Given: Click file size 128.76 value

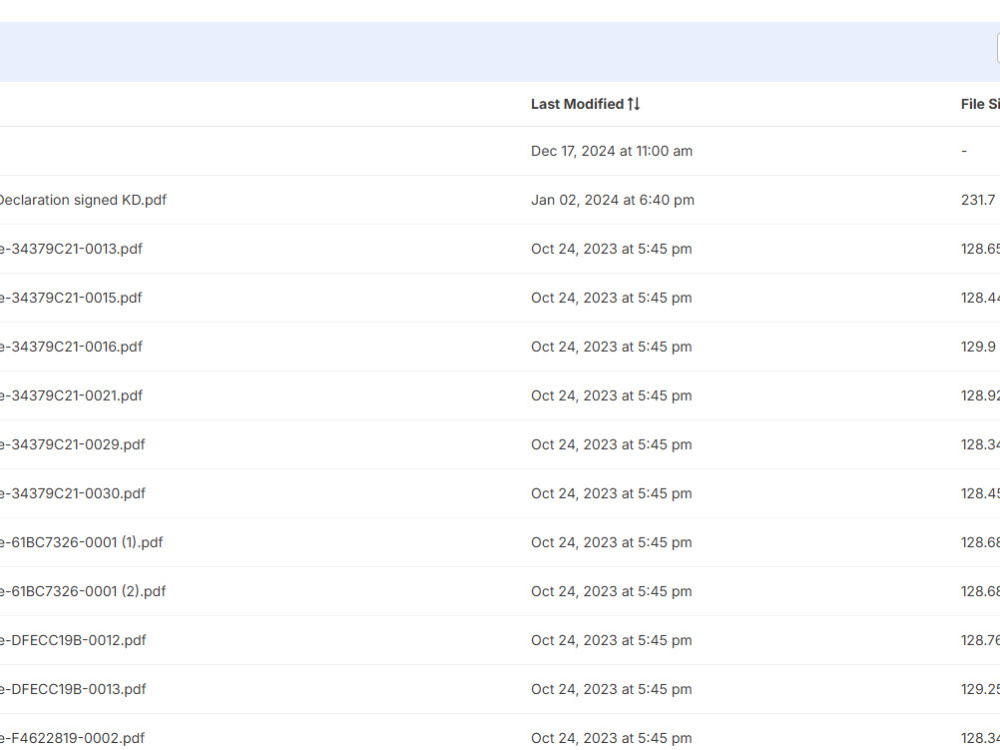Looking at the screenshot, I should point(980,640).
